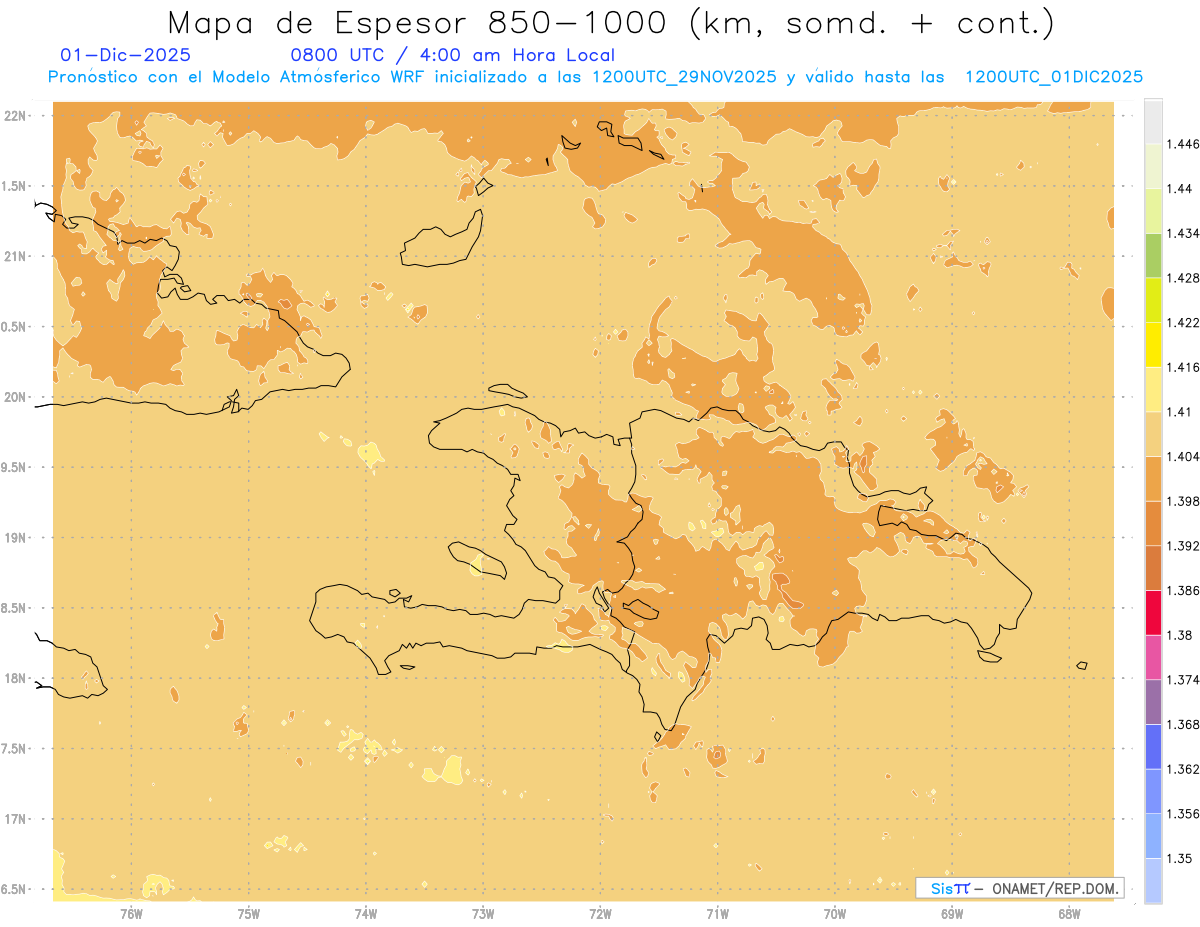
Task: Click the bright yellow swatch between 1.416 and 1.422
Action: point(1154,345)
